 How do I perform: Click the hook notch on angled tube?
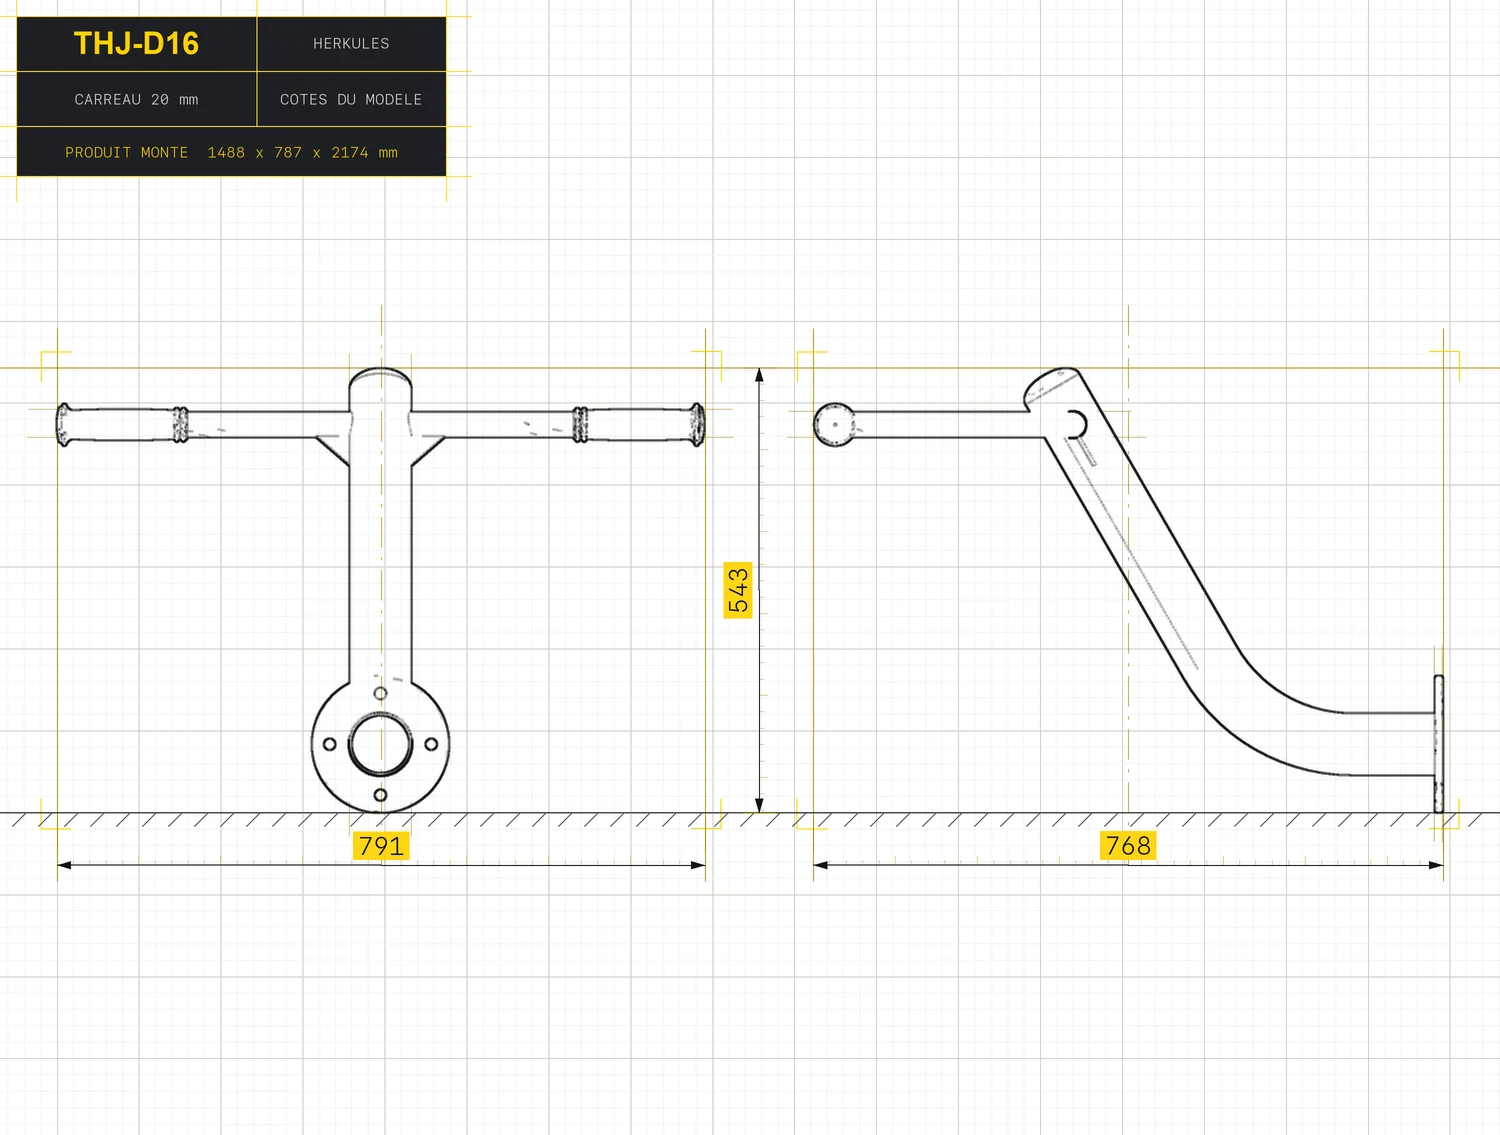pyautogui.click(x=1076, y=424)
